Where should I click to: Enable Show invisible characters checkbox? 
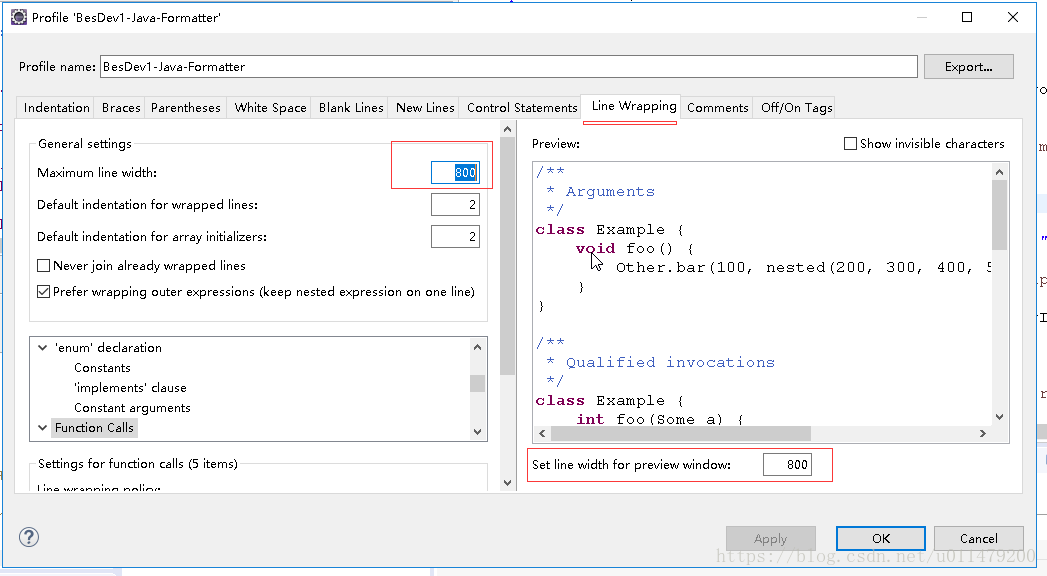click(x=850, y=143)
